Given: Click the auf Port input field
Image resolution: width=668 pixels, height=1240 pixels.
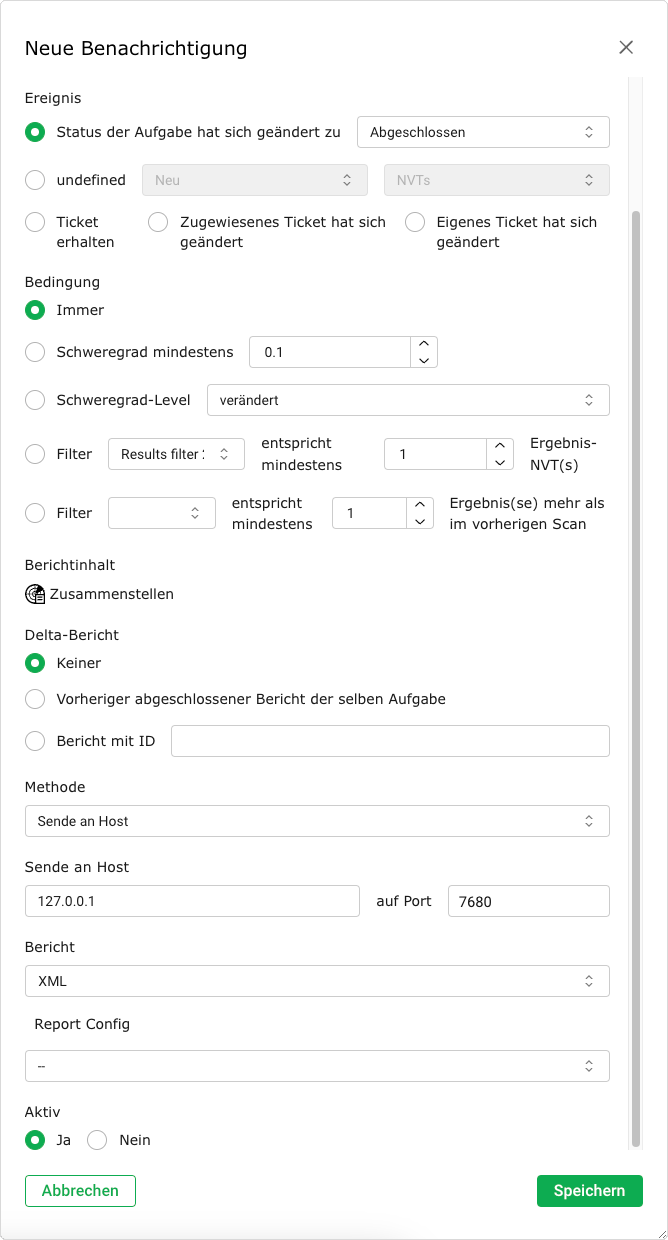Looking at the screenshot, I should click(528, 901).
